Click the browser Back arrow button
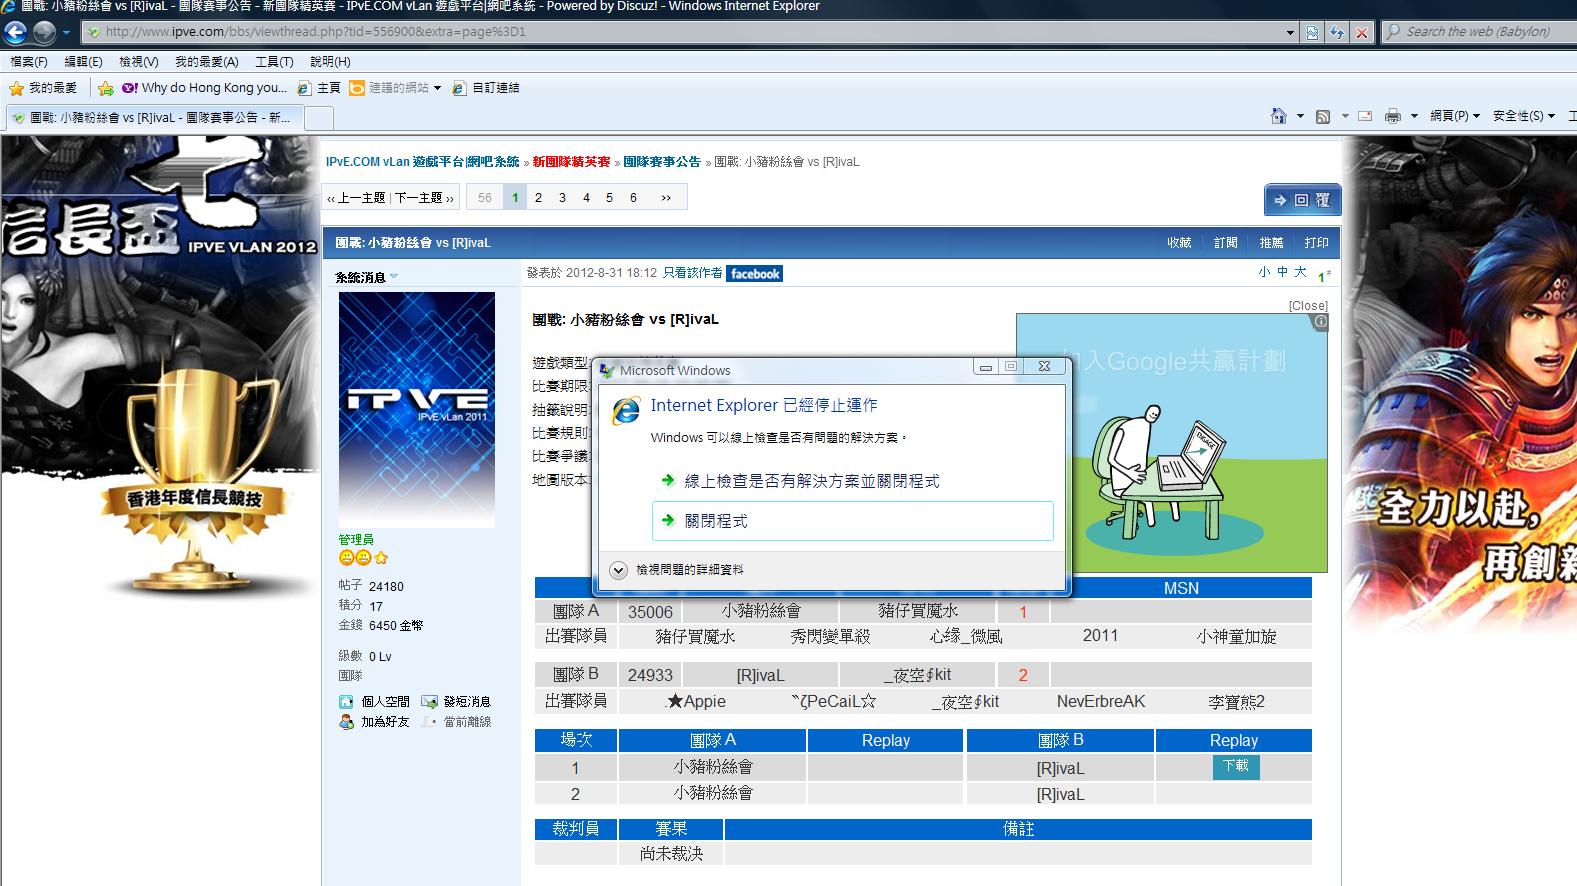The width and height of the screenshot is (1577, 886). (x=16, y=32)
